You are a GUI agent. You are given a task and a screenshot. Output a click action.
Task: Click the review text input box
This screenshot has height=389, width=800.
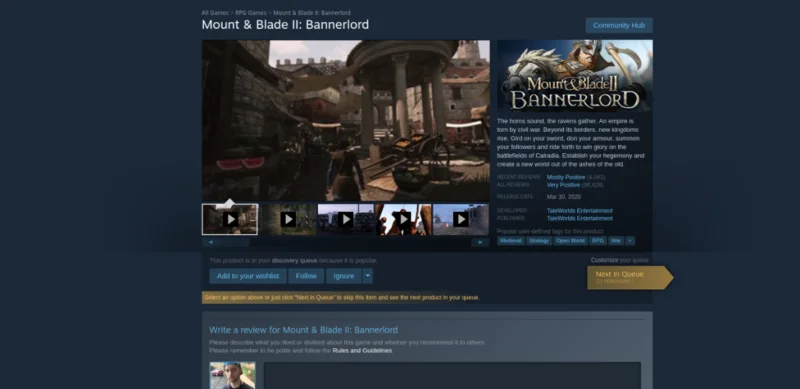(x=452, y=376)
